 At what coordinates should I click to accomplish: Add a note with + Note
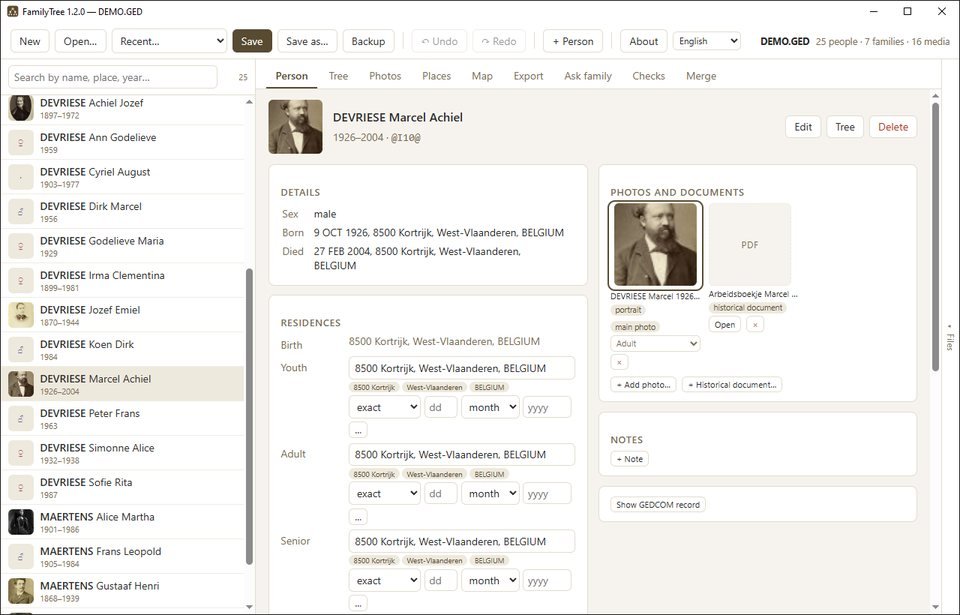coord(629,459)
